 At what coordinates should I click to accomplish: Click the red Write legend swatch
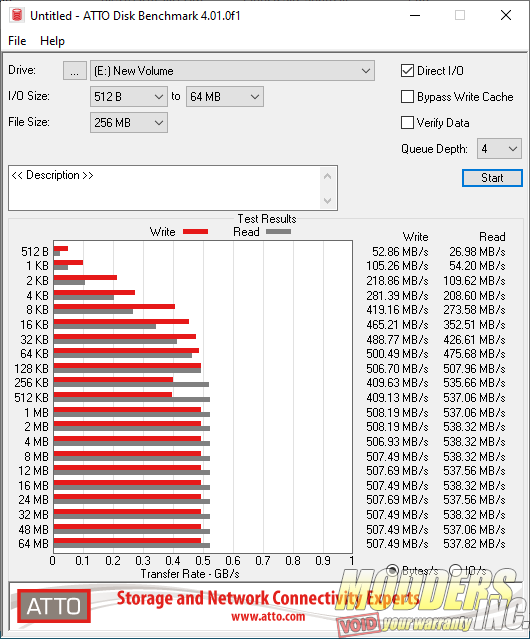point(196,231)
